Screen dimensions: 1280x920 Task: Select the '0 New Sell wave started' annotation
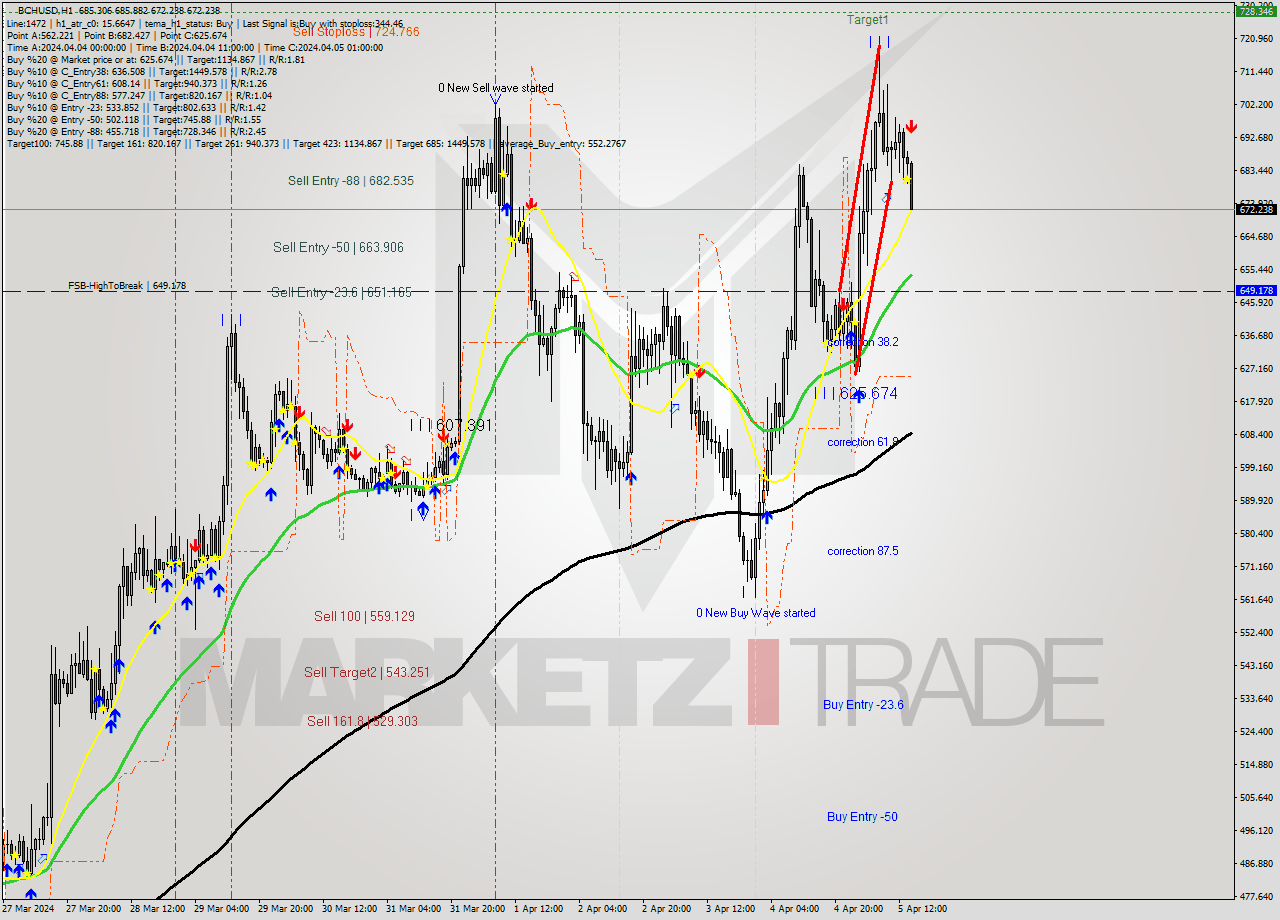click(496, 88)
